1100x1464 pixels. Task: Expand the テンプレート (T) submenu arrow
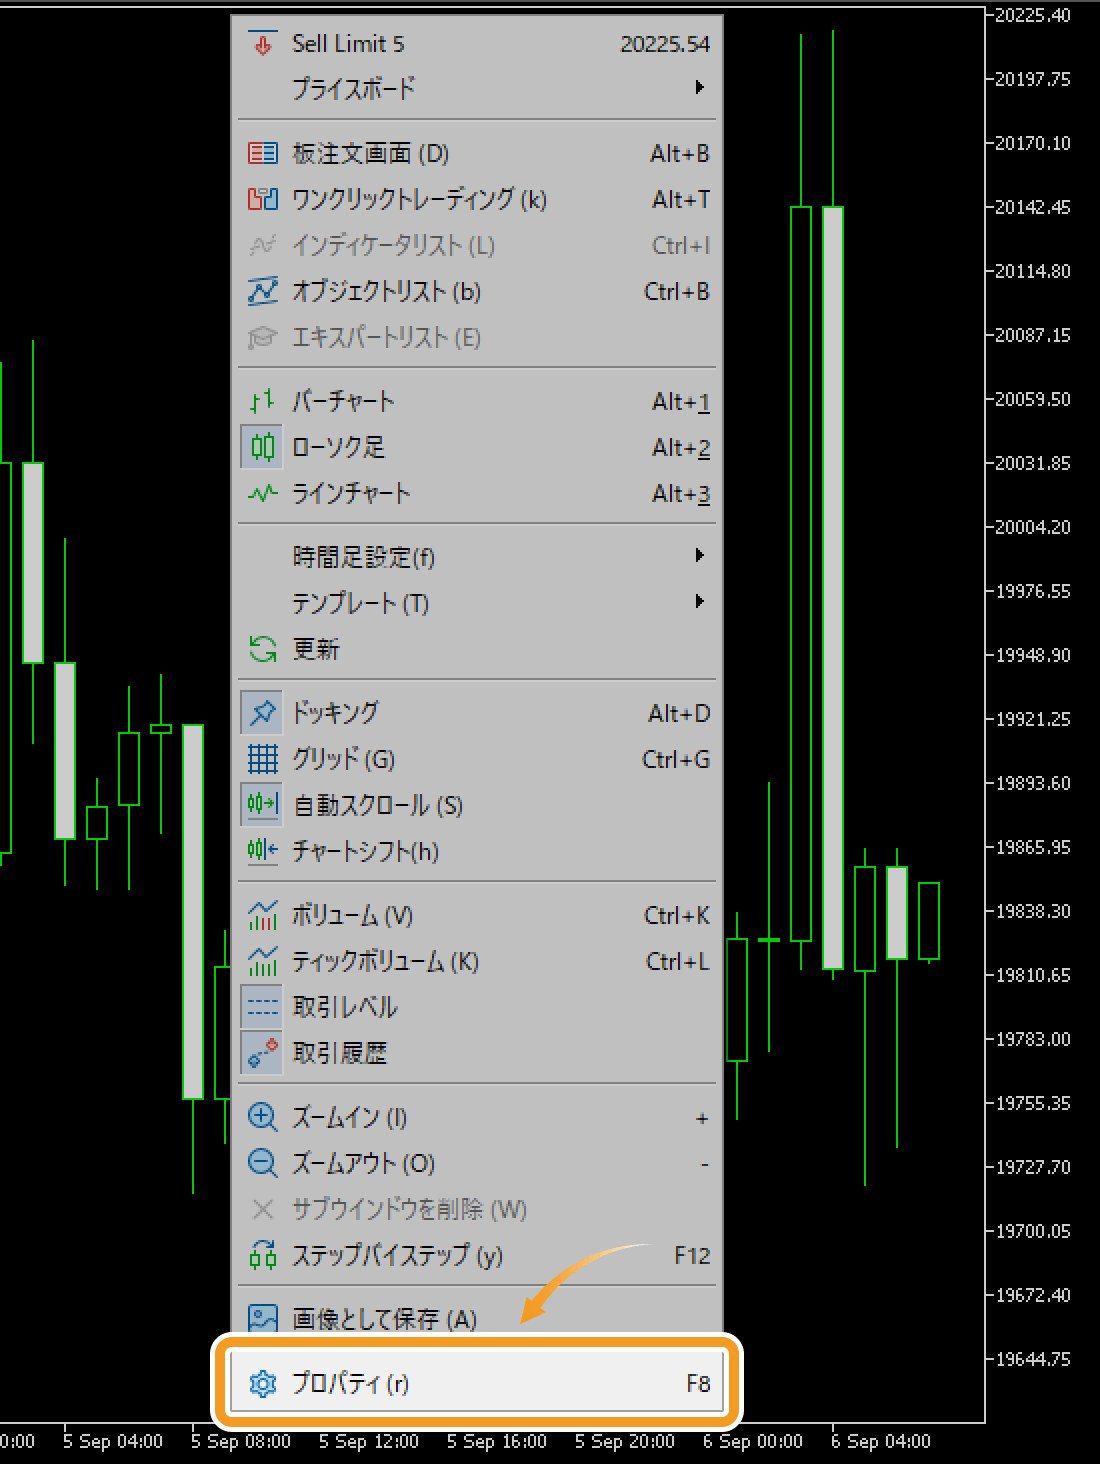tap(700, 601)
